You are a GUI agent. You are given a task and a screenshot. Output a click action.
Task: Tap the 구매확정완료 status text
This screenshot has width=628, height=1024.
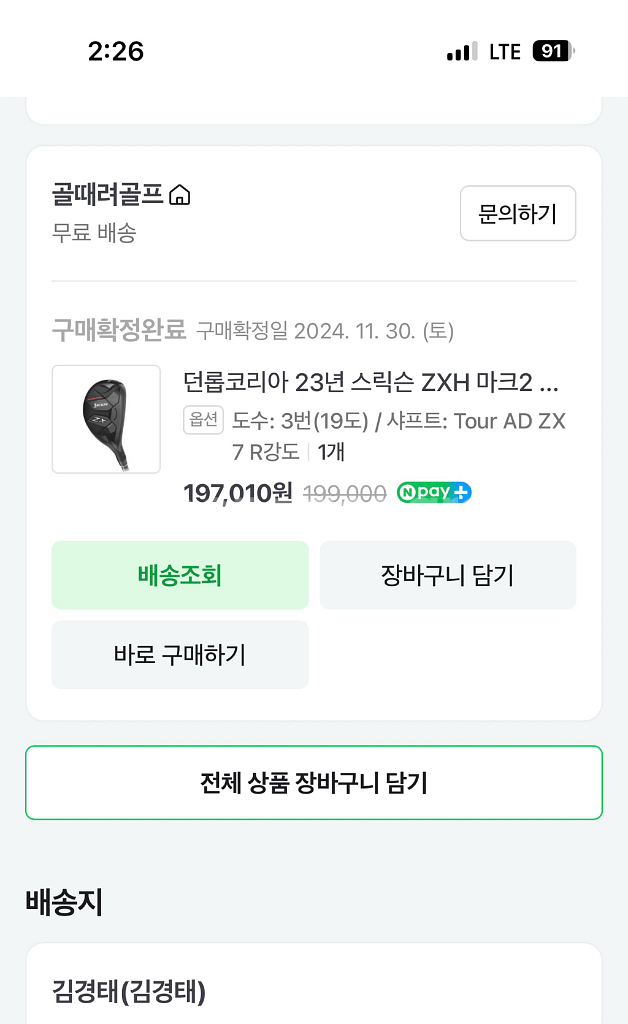(119, 330)
